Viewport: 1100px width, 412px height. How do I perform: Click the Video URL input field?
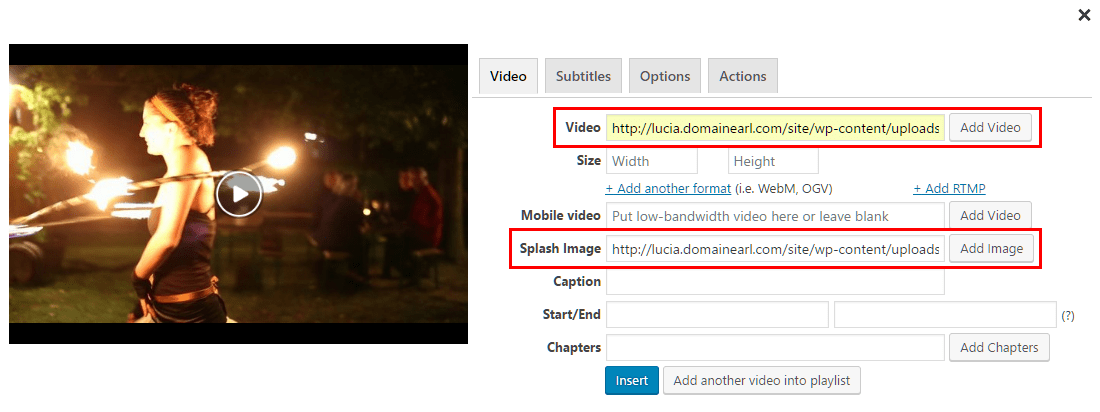pos(775,128)
